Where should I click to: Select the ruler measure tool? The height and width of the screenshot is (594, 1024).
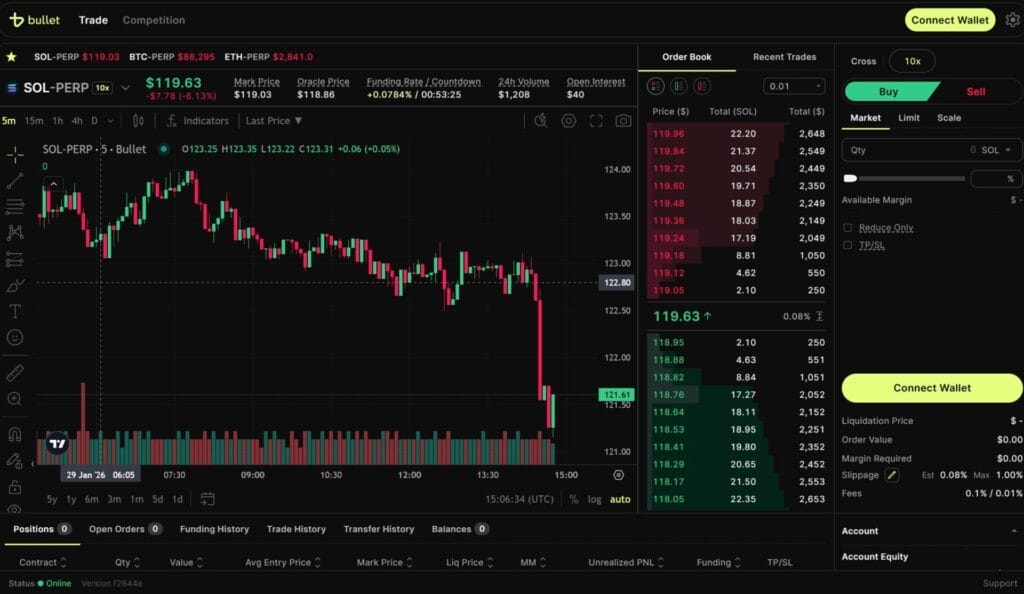click(15, 373)
